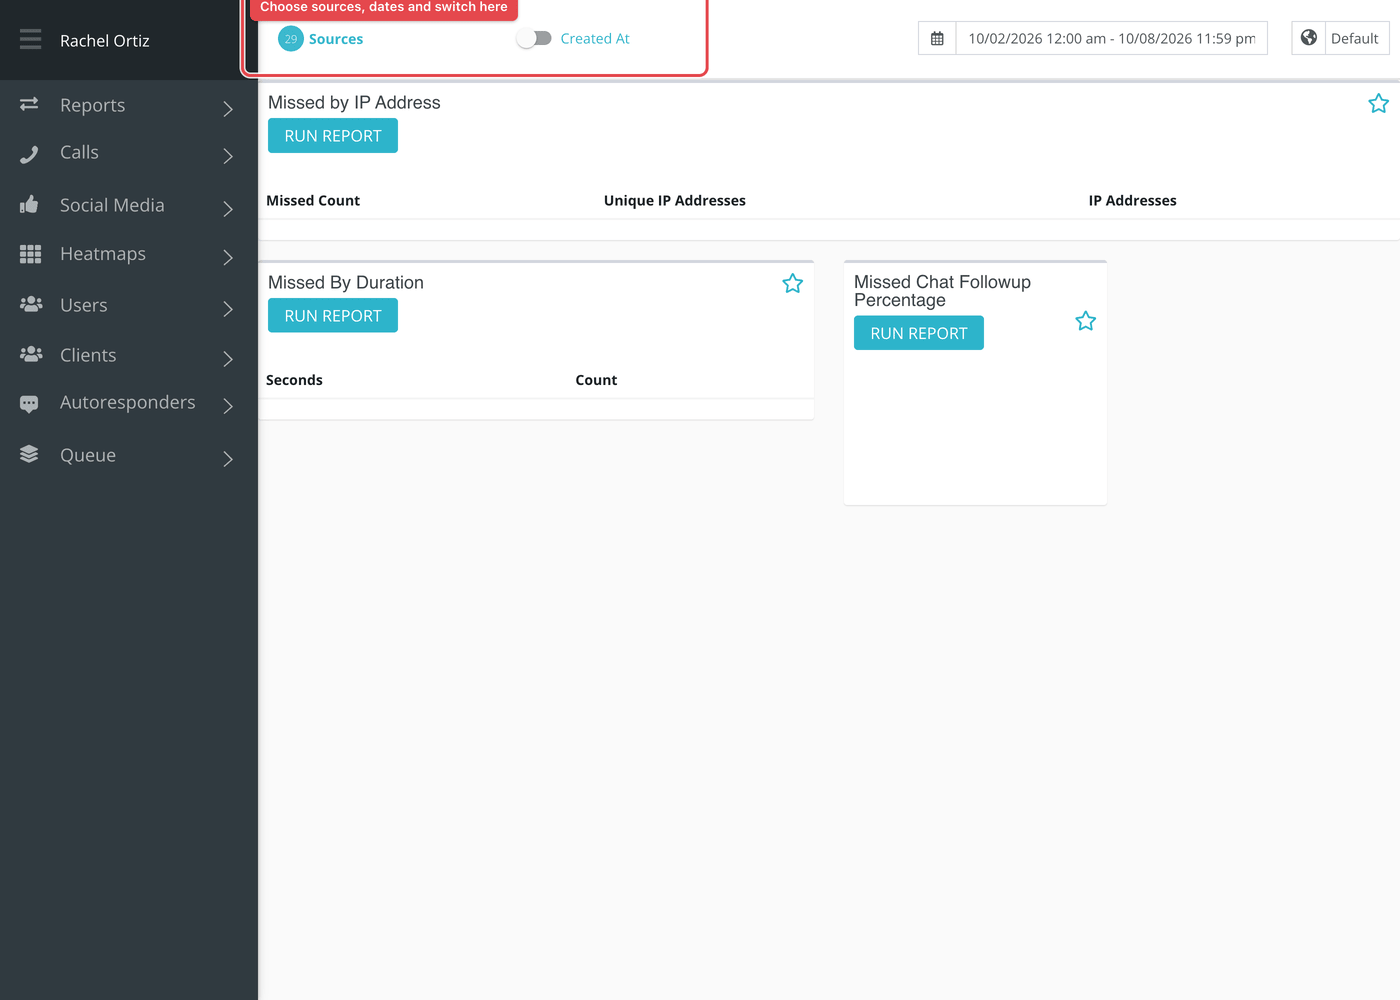Expand the Reports menu chevron

point(228,108)
